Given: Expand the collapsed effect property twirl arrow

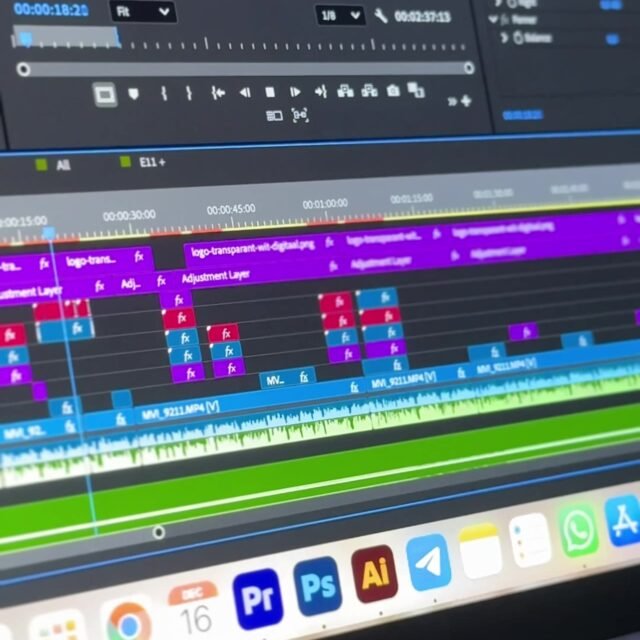Looking at the screenshot, I should pos(504,38).
